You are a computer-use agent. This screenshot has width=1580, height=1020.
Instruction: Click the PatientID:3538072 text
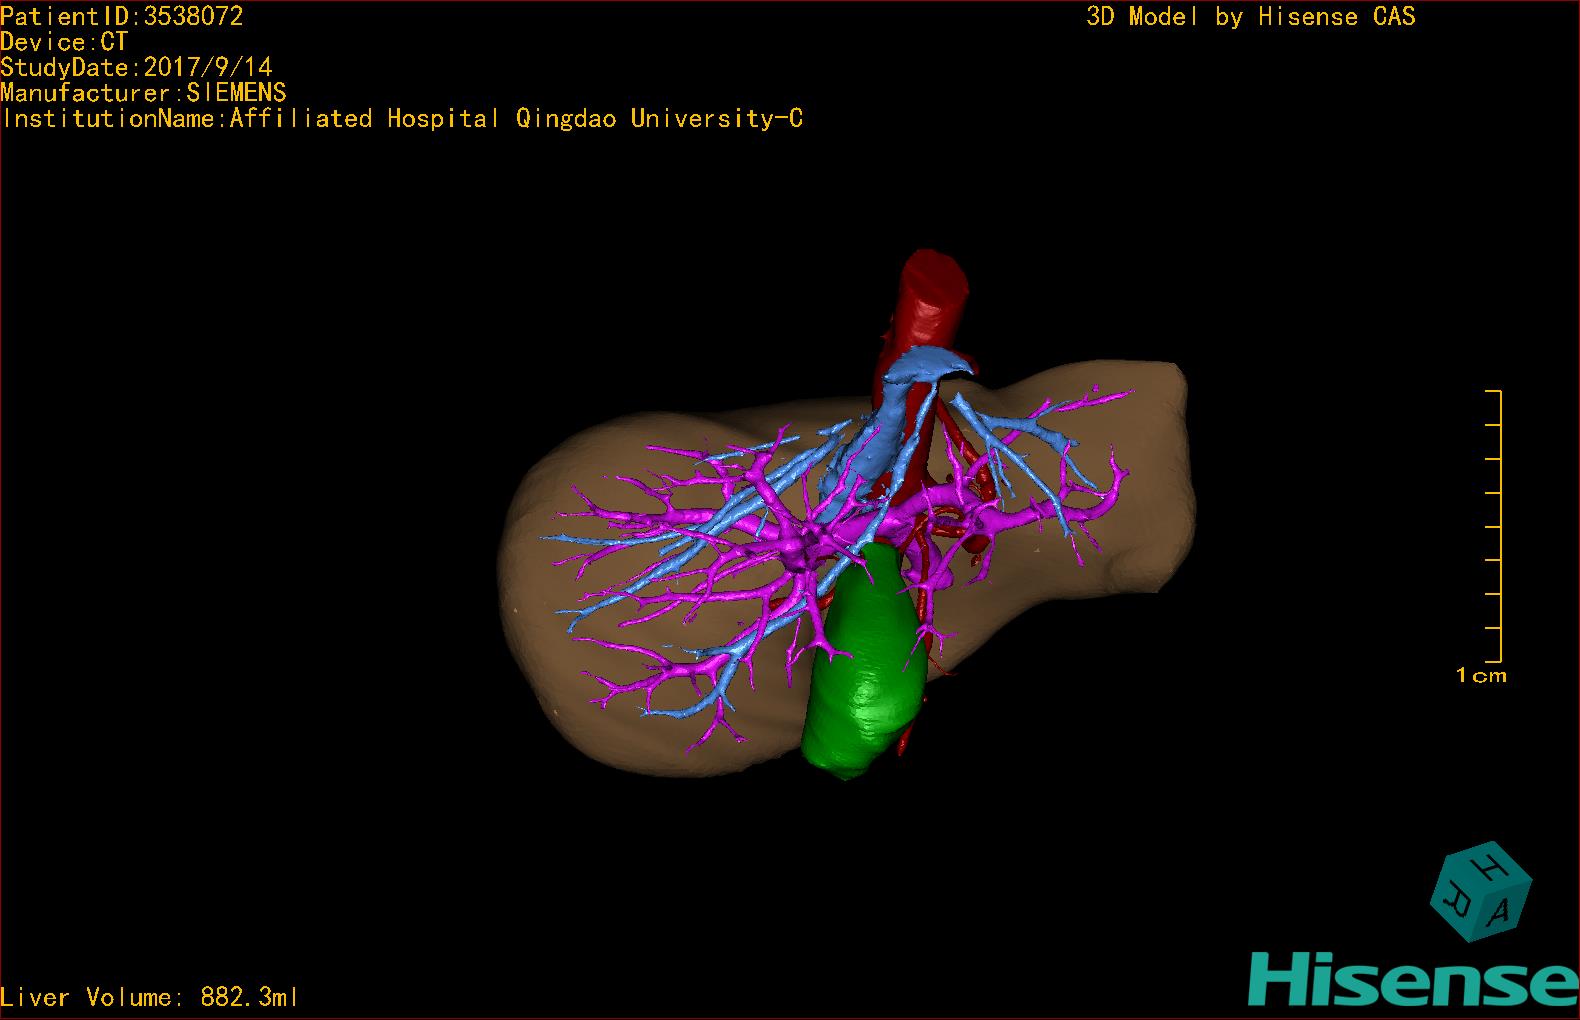point(122,16)
